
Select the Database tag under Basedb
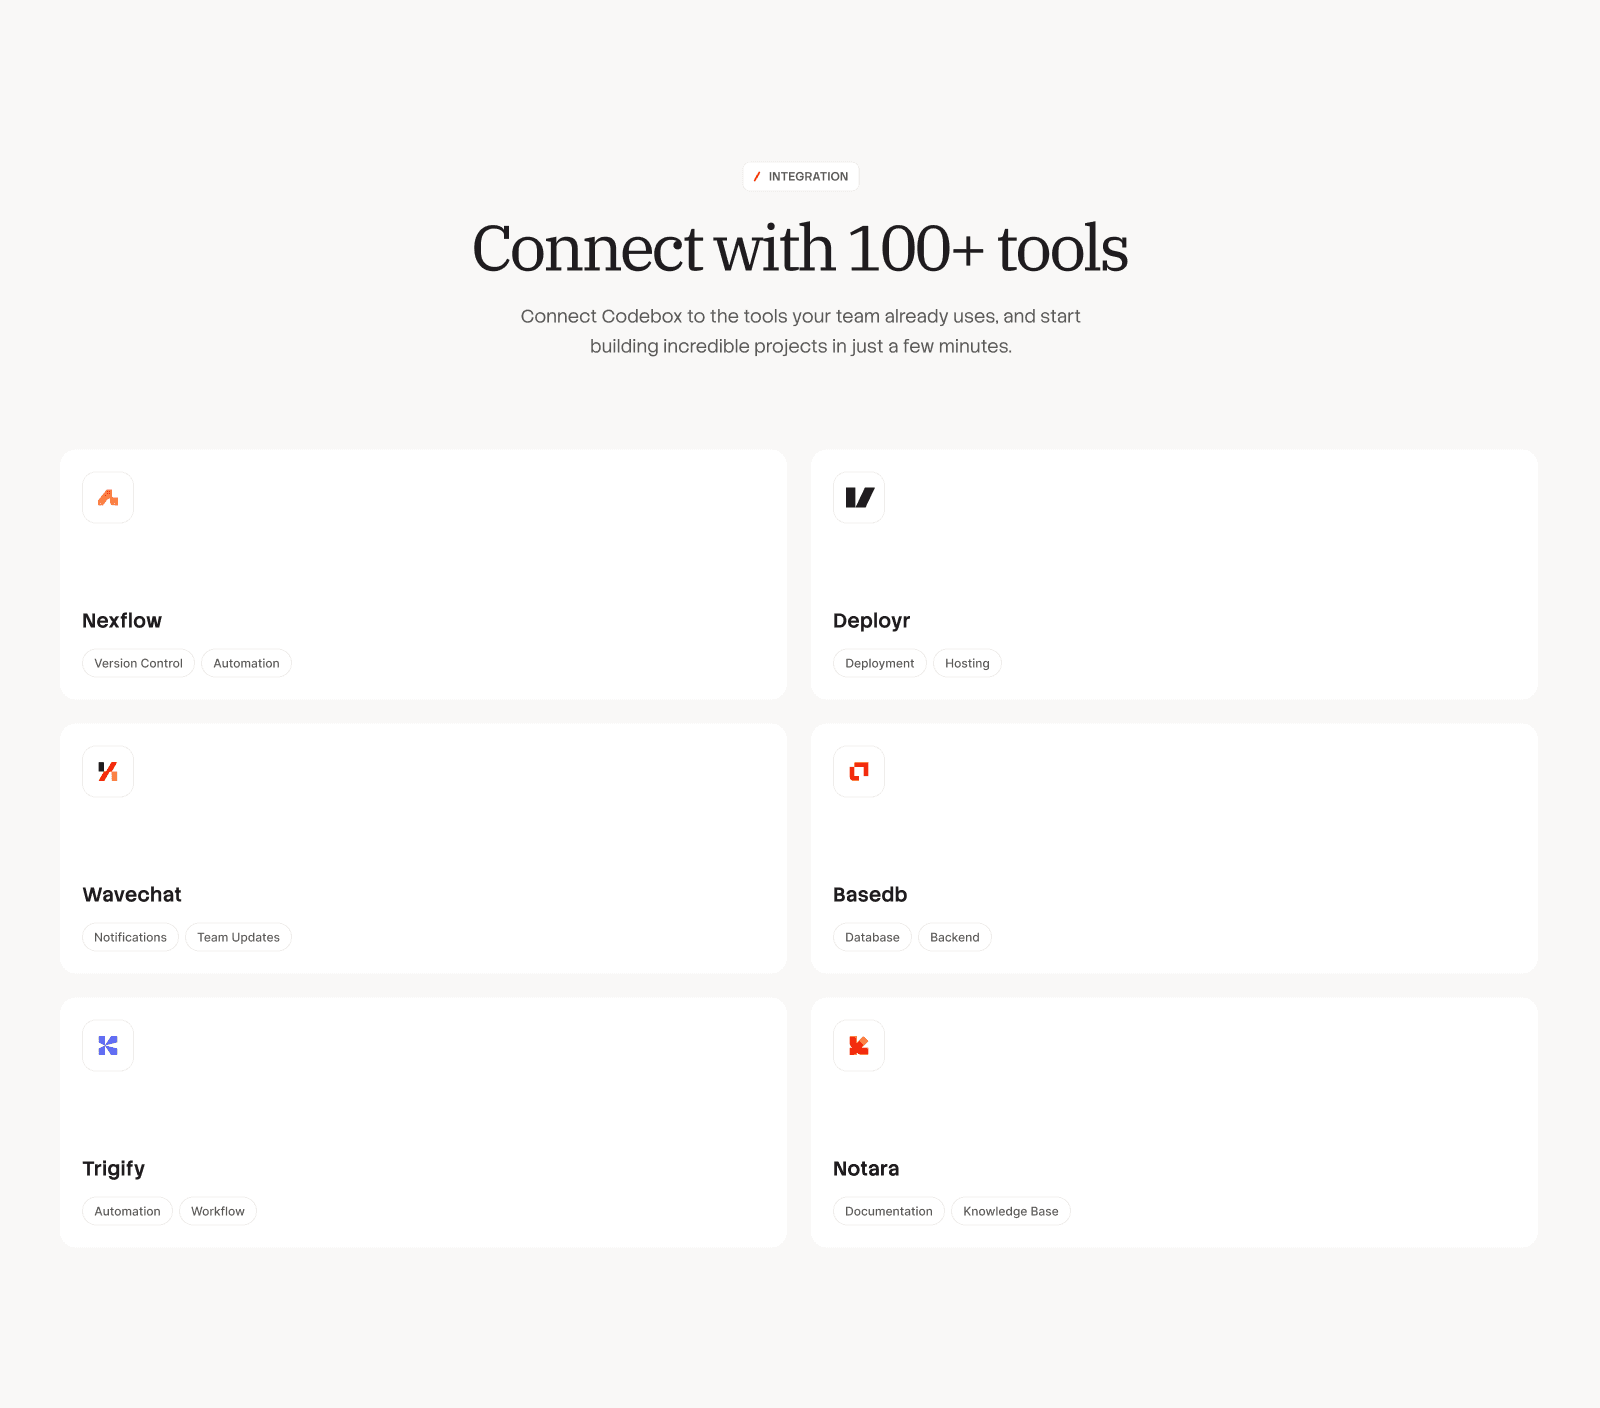[x=872, y=937]
